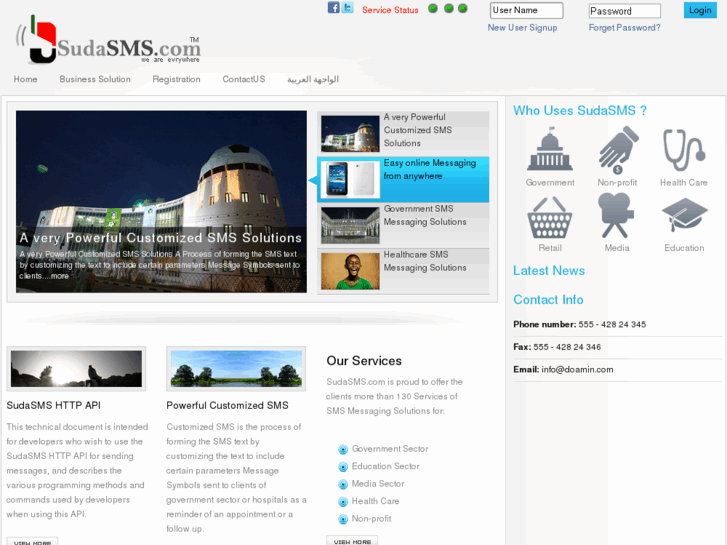Open the Forget Password link
727x545 pixels.
tap(625, 28)
